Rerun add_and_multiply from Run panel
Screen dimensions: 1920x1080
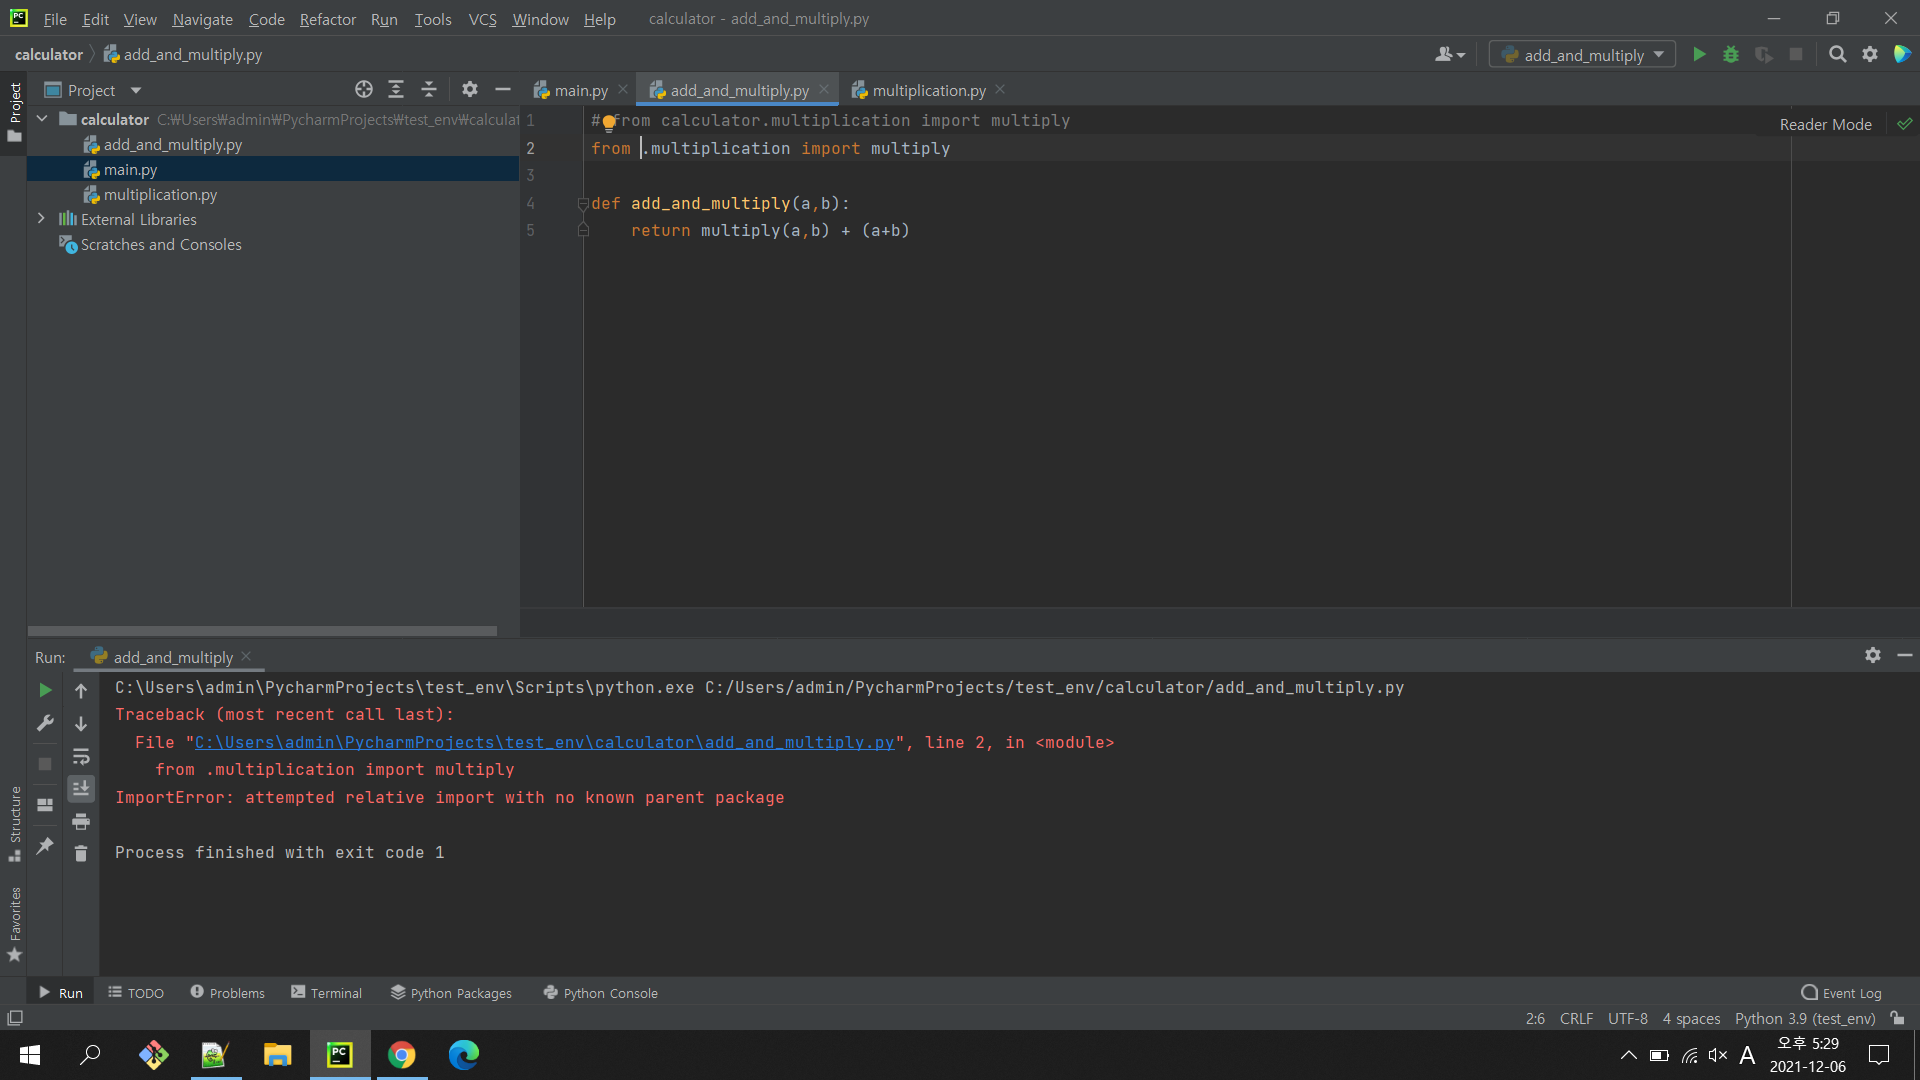click(45, 690)
